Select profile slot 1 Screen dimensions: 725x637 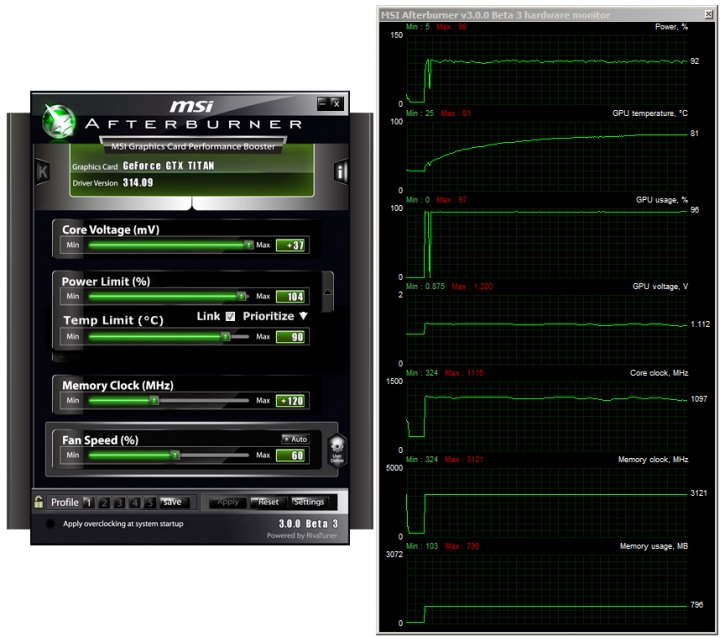(x=88, y=502)
